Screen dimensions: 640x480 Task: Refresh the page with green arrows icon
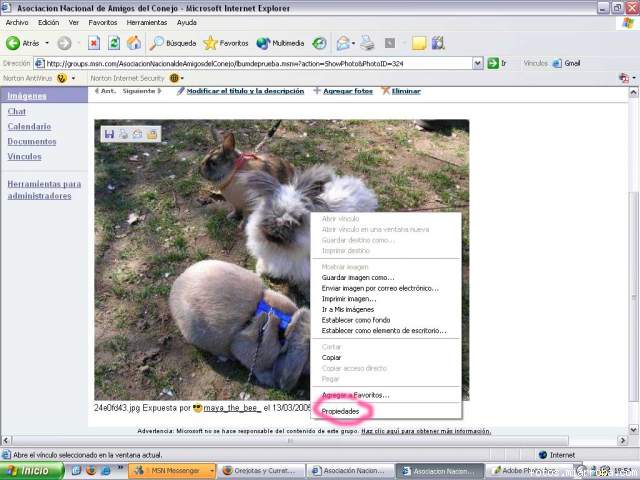(114, 43)
